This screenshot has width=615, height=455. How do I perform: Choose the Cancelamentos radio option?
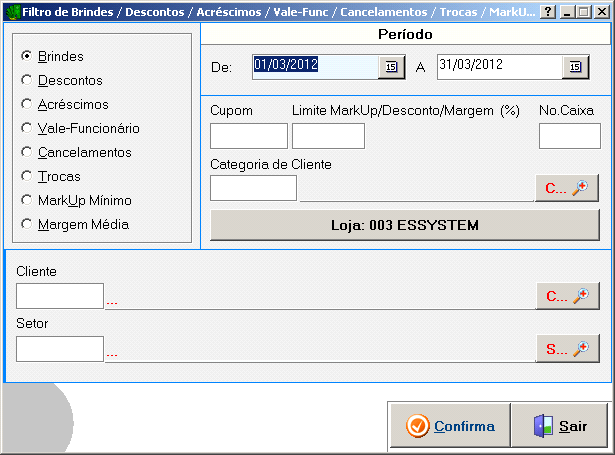[27, 153]
